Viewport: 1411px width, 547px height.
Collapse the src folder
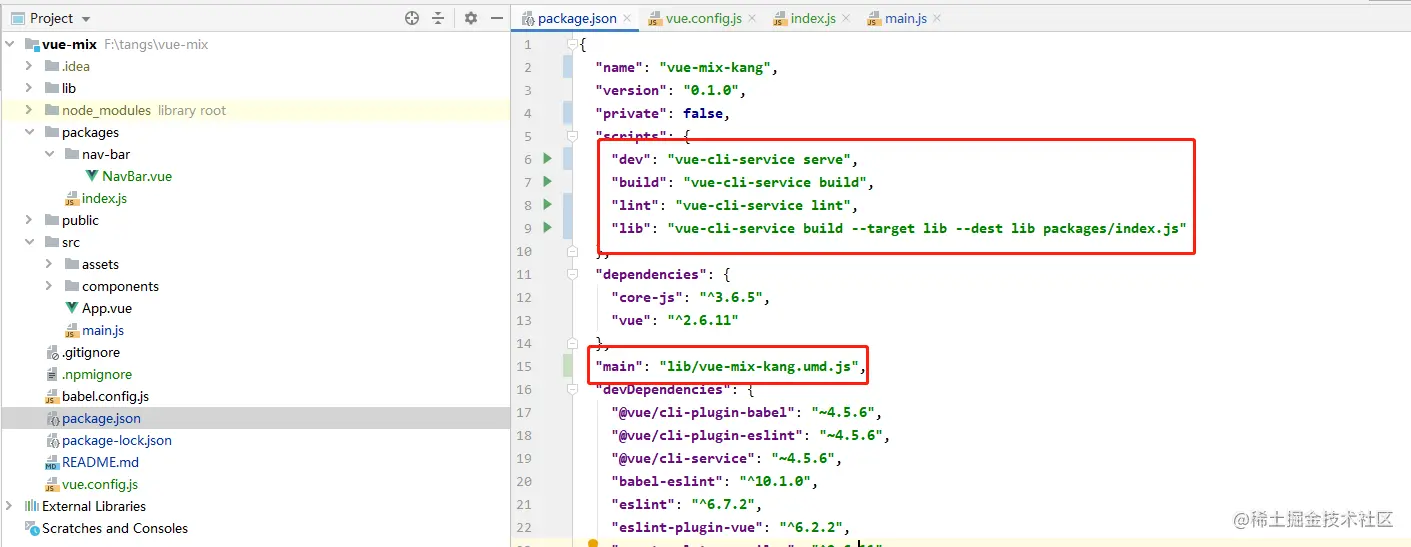pyautogui.click(x=30, y=242)
